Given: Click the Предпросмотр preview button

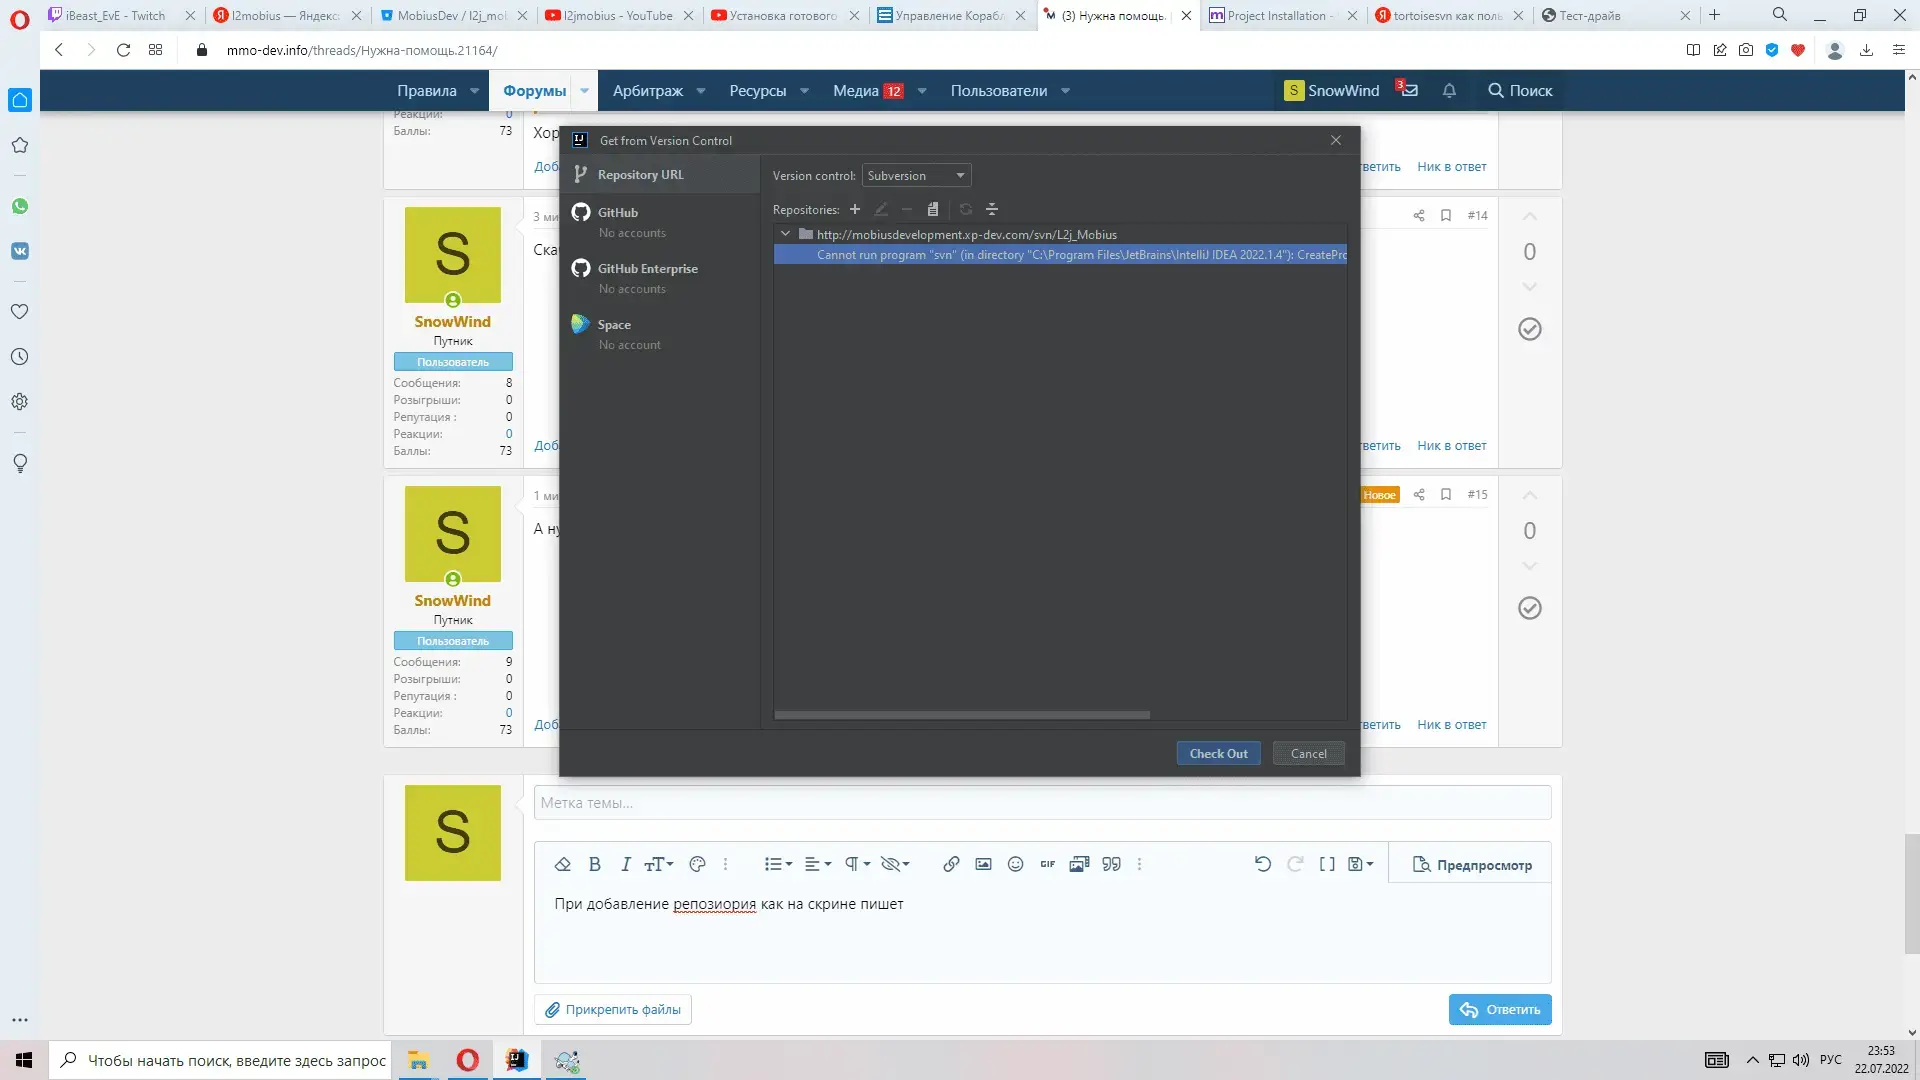Looking at the screenshot, I should point(1472,866).
